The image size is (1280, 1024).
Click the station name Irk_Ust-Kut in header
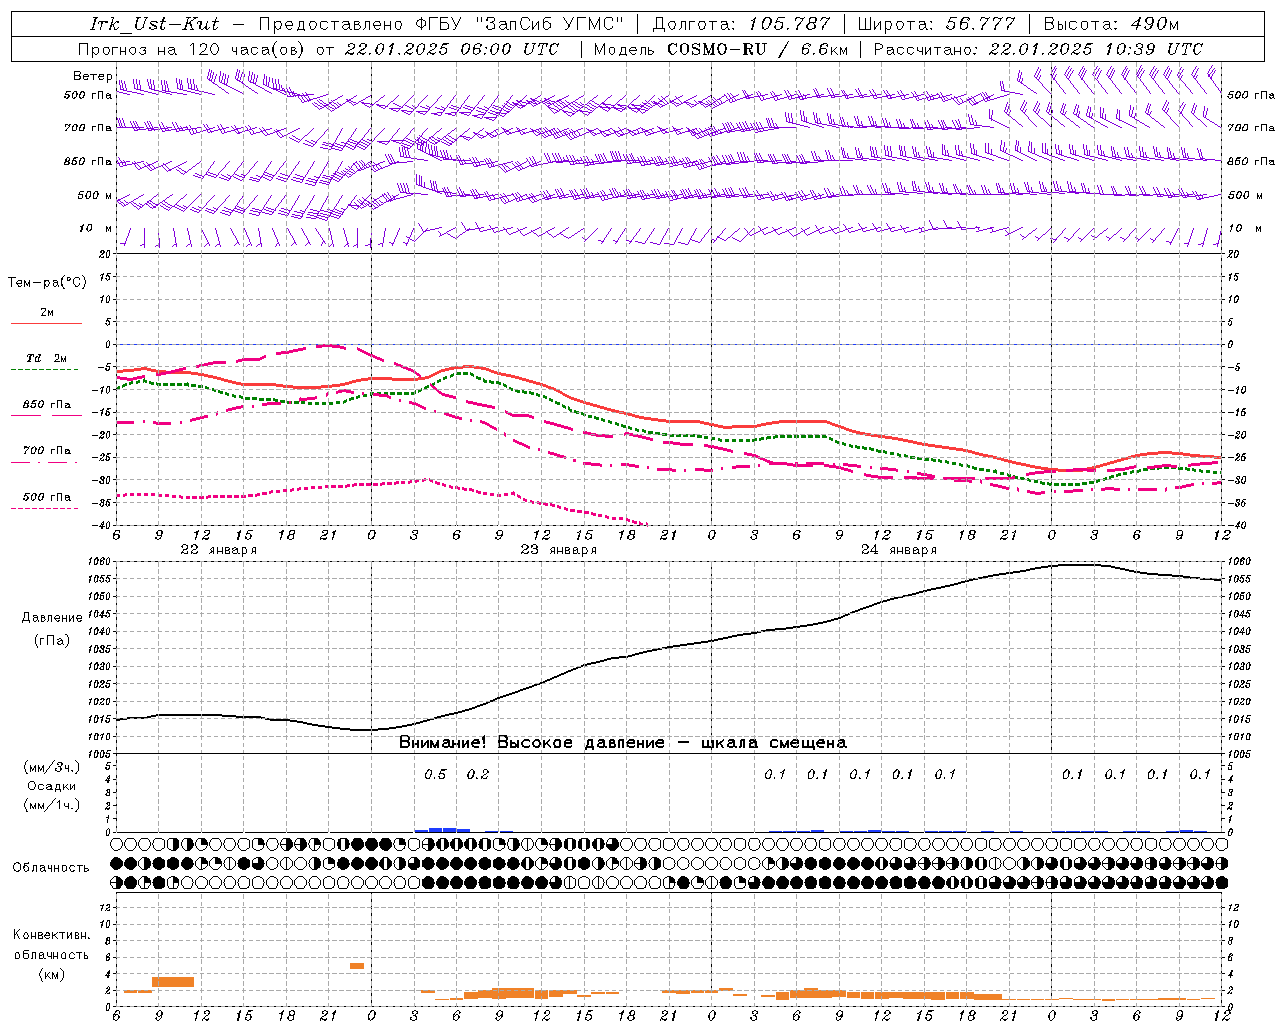pyautogui.click(x=154, y=24)
